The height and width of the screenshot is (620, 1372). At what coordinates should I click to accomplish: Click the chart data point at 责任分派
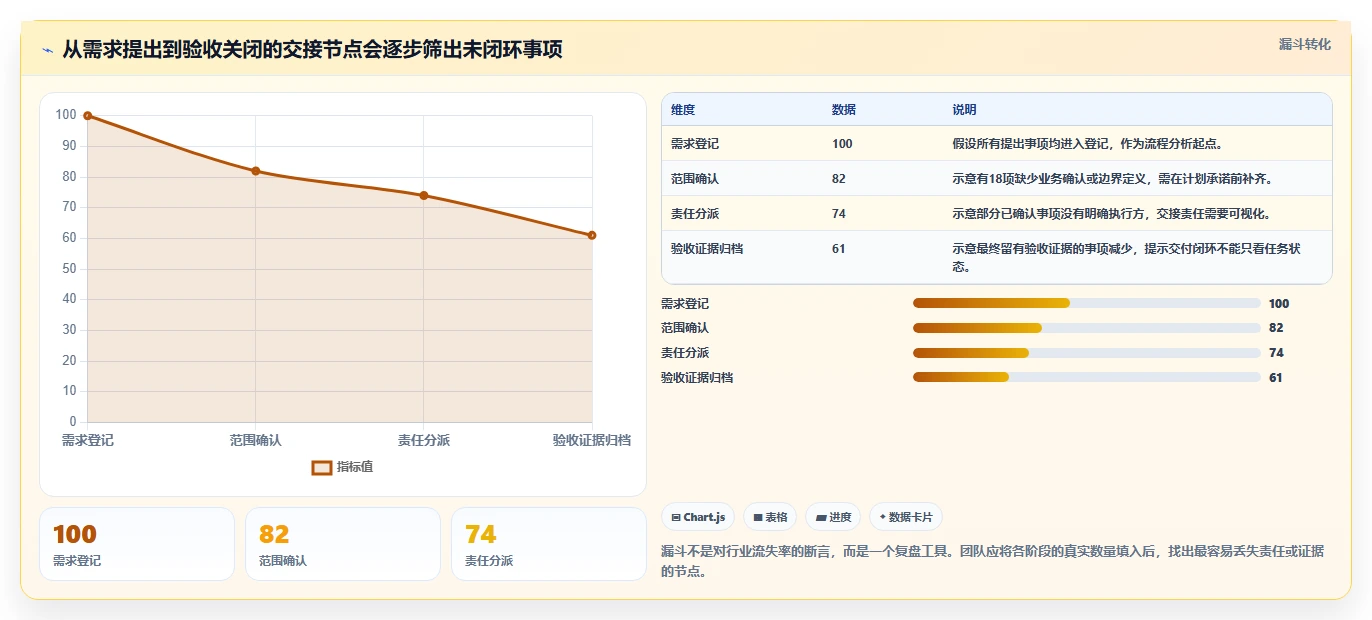(x=424, y=195)
